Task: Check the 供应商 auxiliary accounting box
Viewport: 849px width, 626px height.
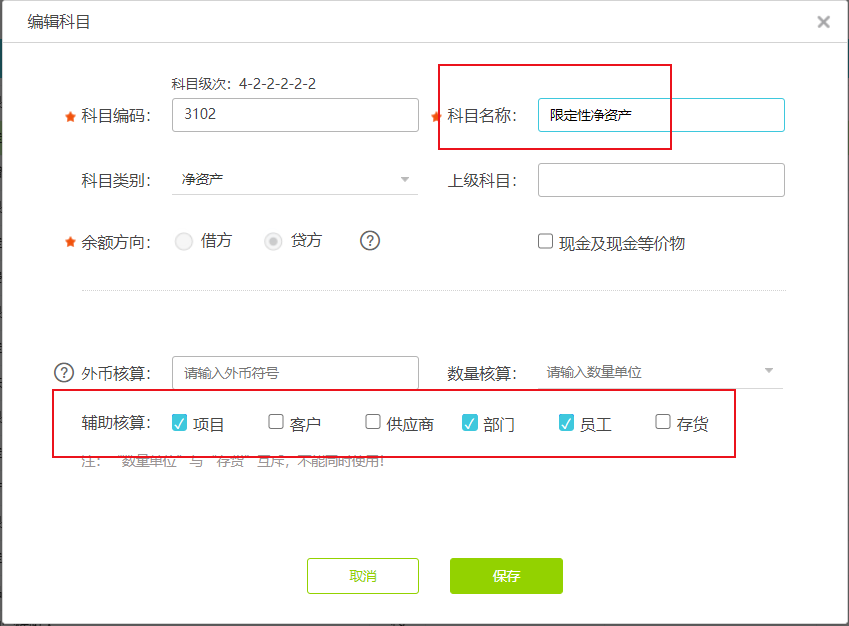Action: pos(371,423)
